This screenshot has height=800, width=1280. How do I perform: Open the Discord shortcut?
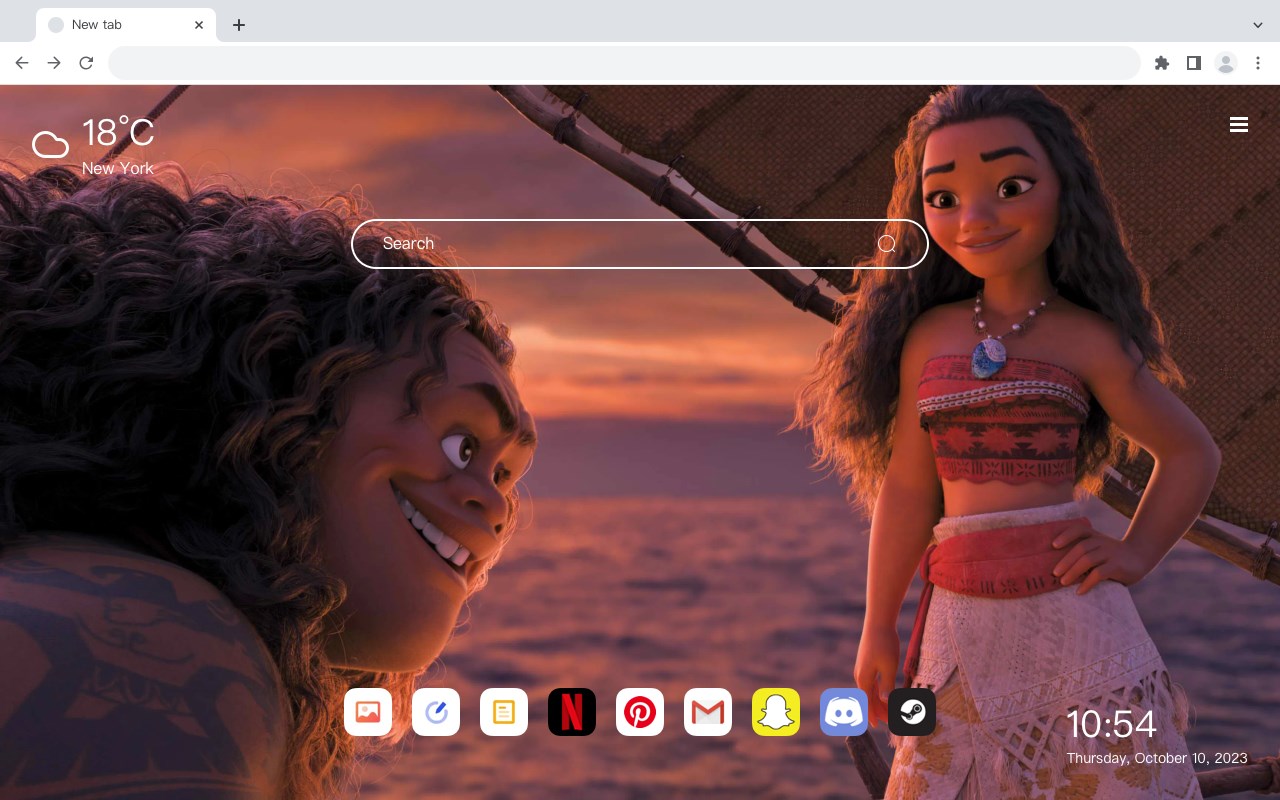pos(844,712)
